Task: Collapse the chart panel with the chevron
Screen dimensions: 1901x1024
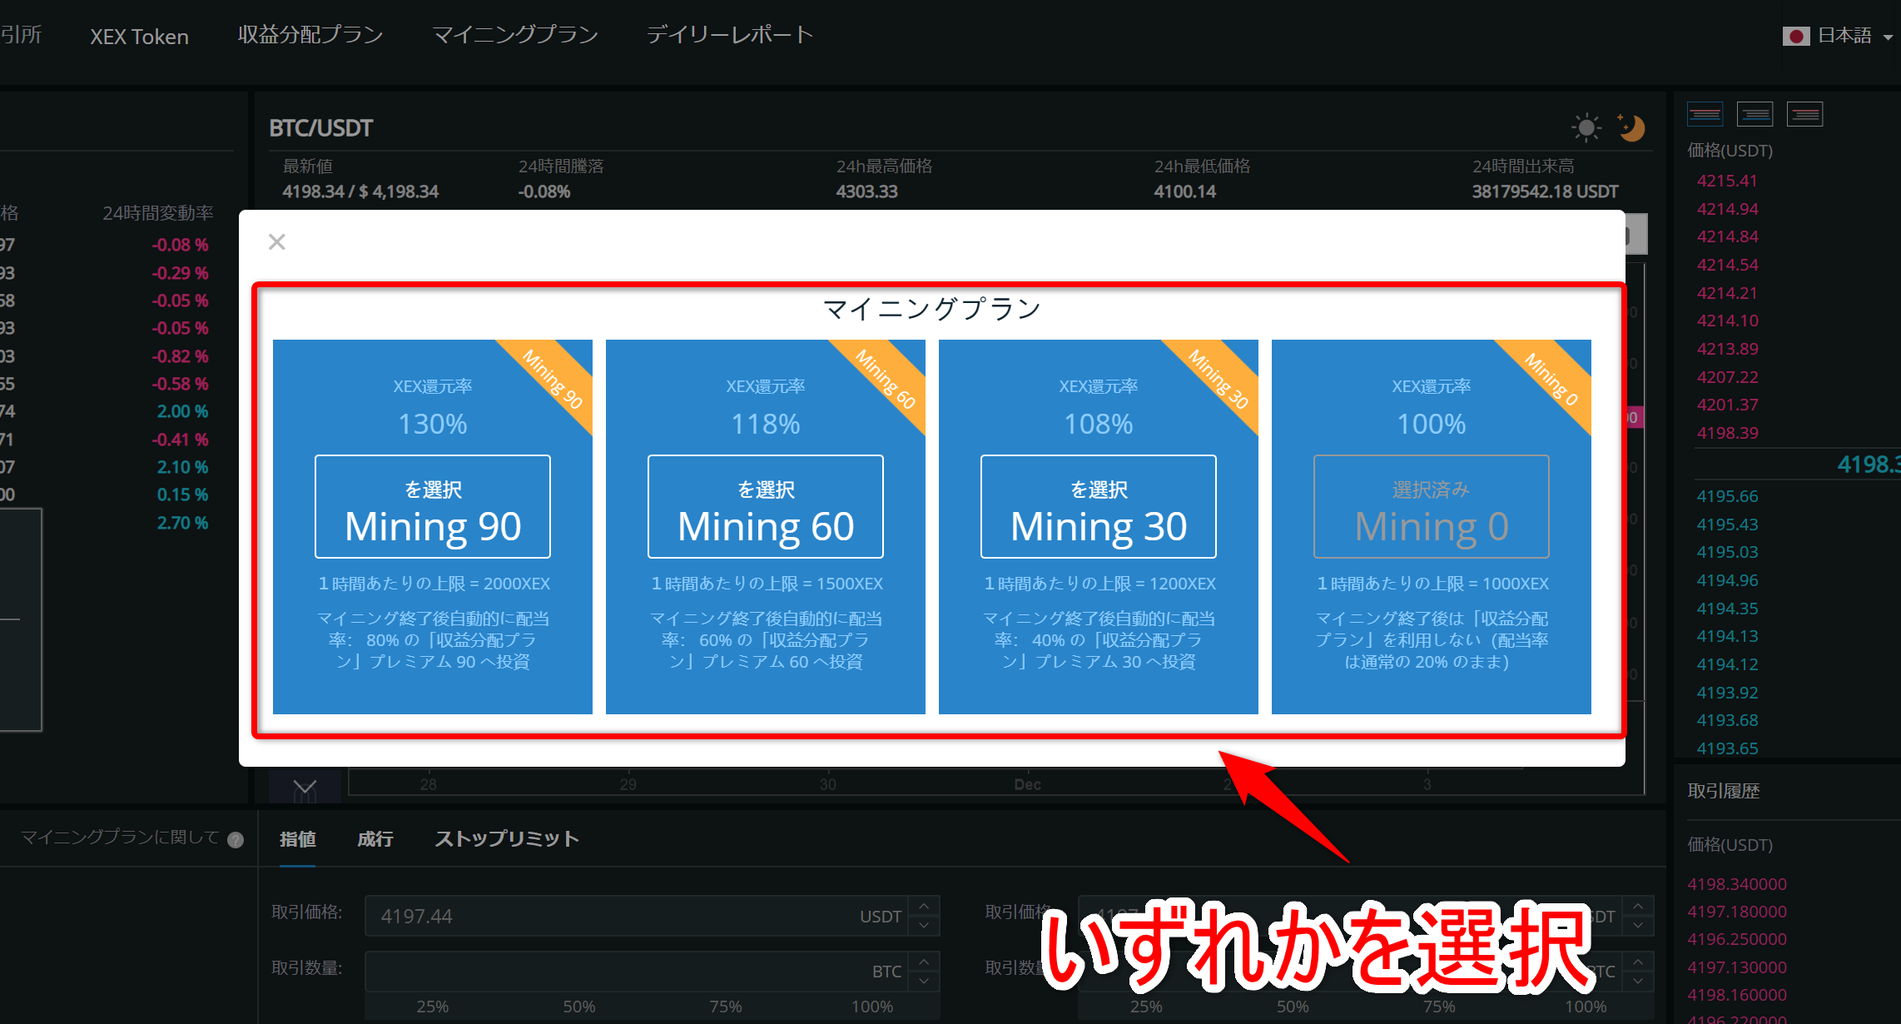Action: click(x=304, y=787)
